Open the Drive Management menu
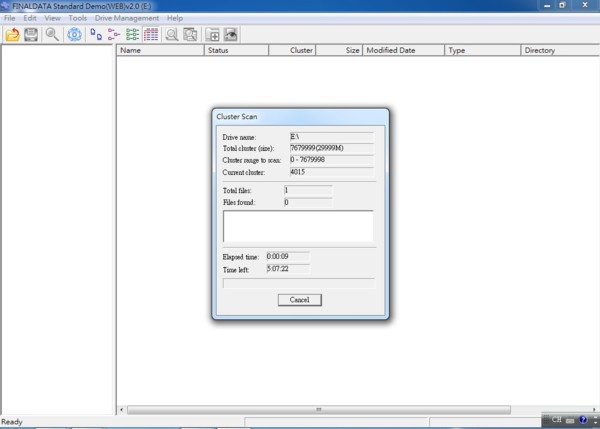Image resolution: width=600 pixels, height=429 pixels. click(x=127, y=19)
